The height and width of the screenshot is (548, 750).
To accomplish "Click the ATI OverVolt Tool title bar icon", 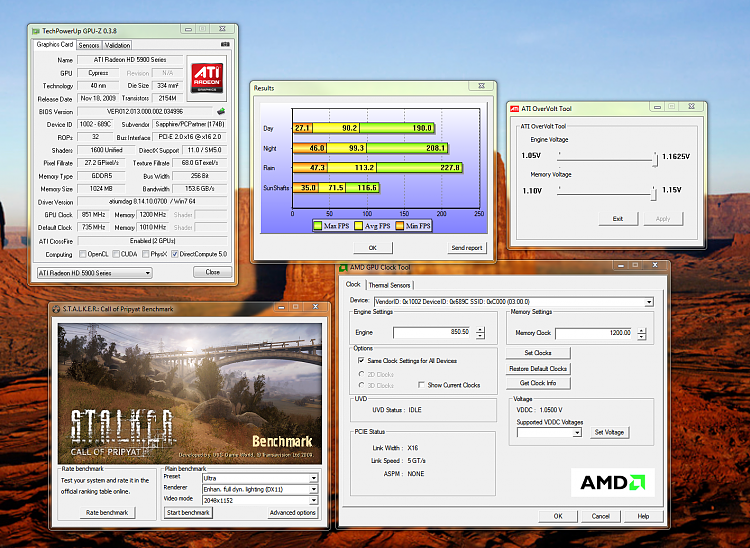I will coord(515,109).
